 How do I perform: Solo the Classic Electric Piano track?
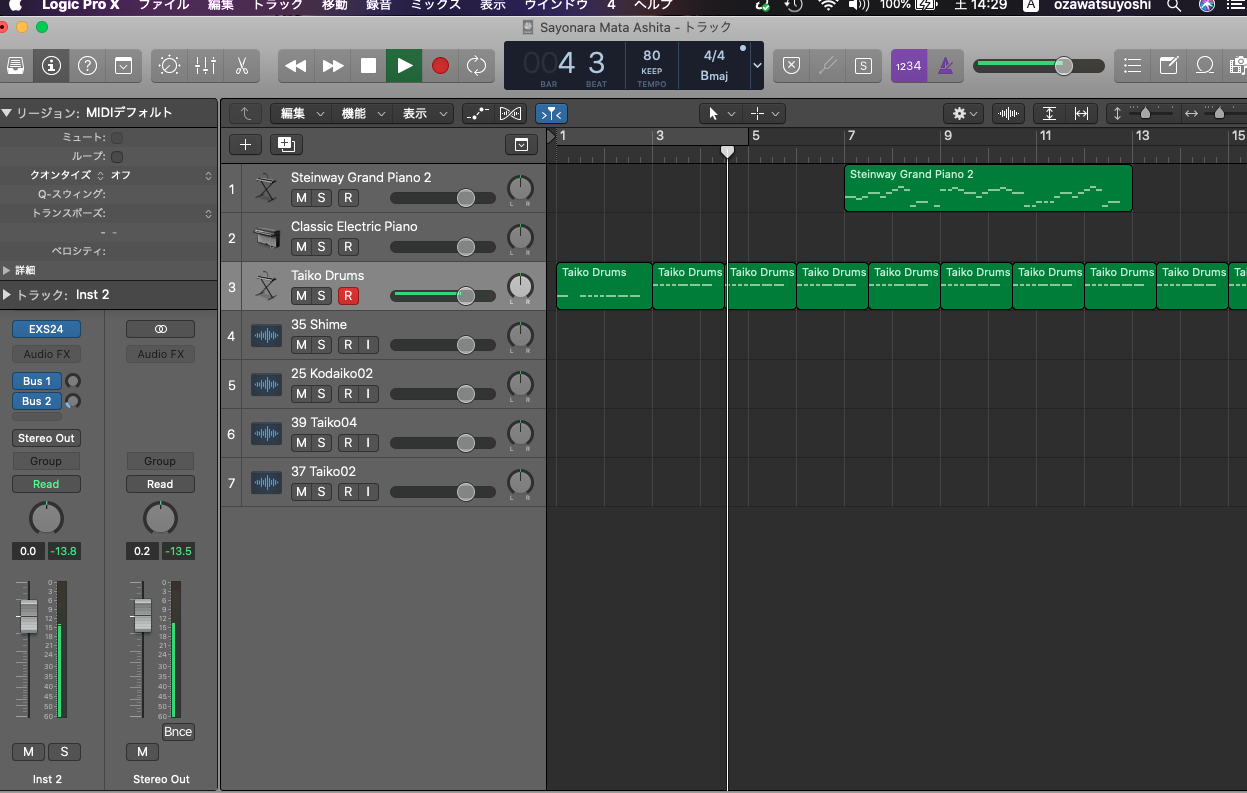(321, 247)
